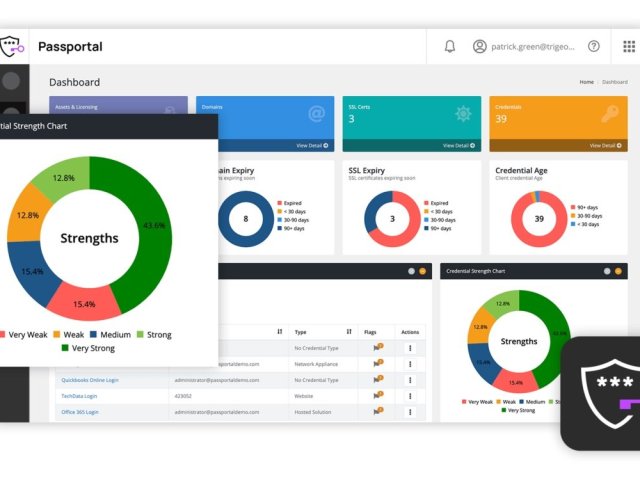Sort the table by Type column
This screenshot has height=480, width=640.
tap(349, 331)
